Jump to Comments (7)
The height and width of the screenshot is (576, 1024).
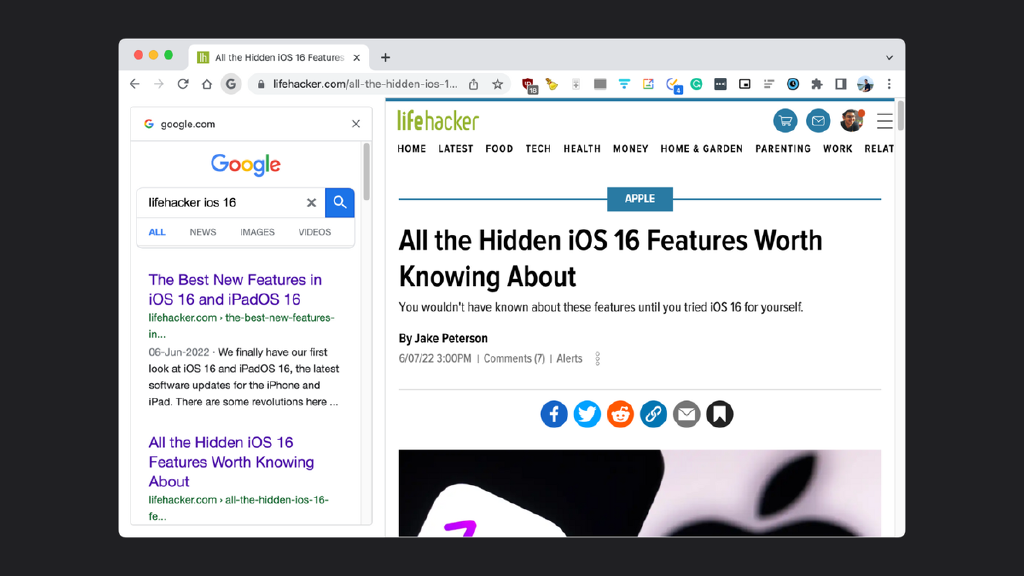tap(514, 359)
